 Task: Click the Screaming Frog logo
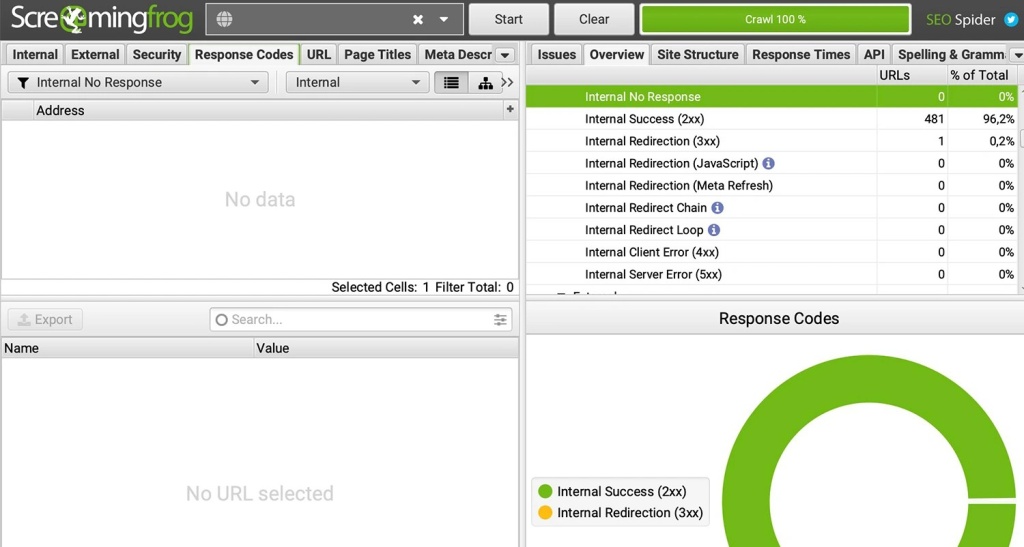(x=102, y=20)
